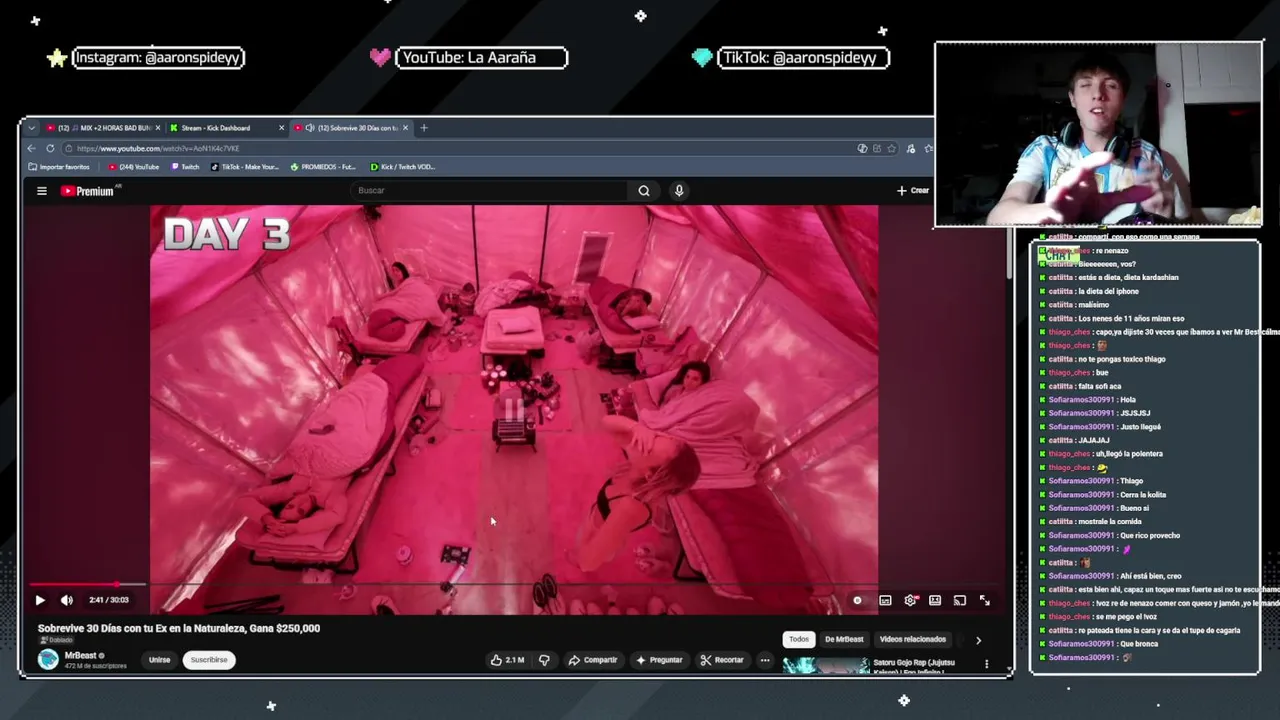Switch to theater mode view
Screen dimensions: 1280x720
tap(935, 600)
